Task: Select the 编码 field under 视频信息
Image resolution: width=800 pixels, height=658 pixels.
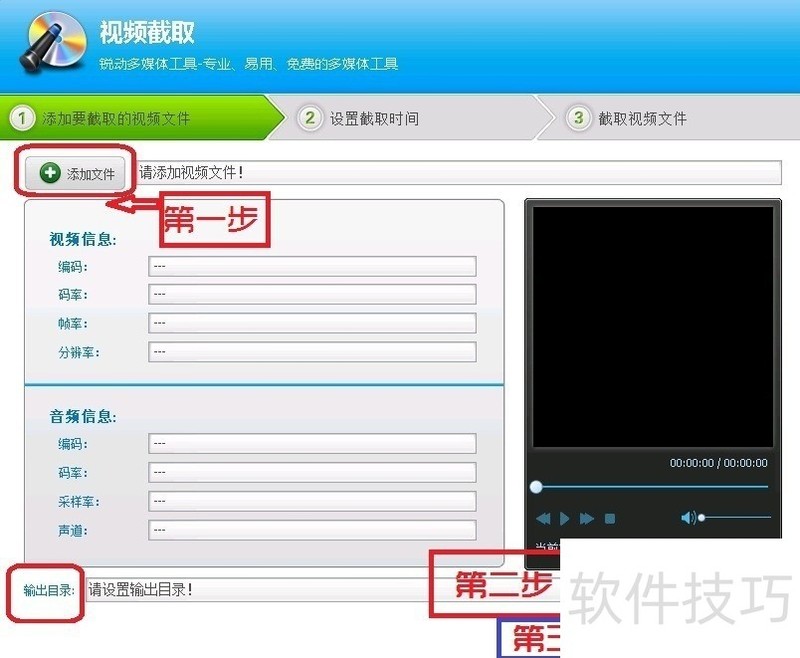Action: point(313,266)
